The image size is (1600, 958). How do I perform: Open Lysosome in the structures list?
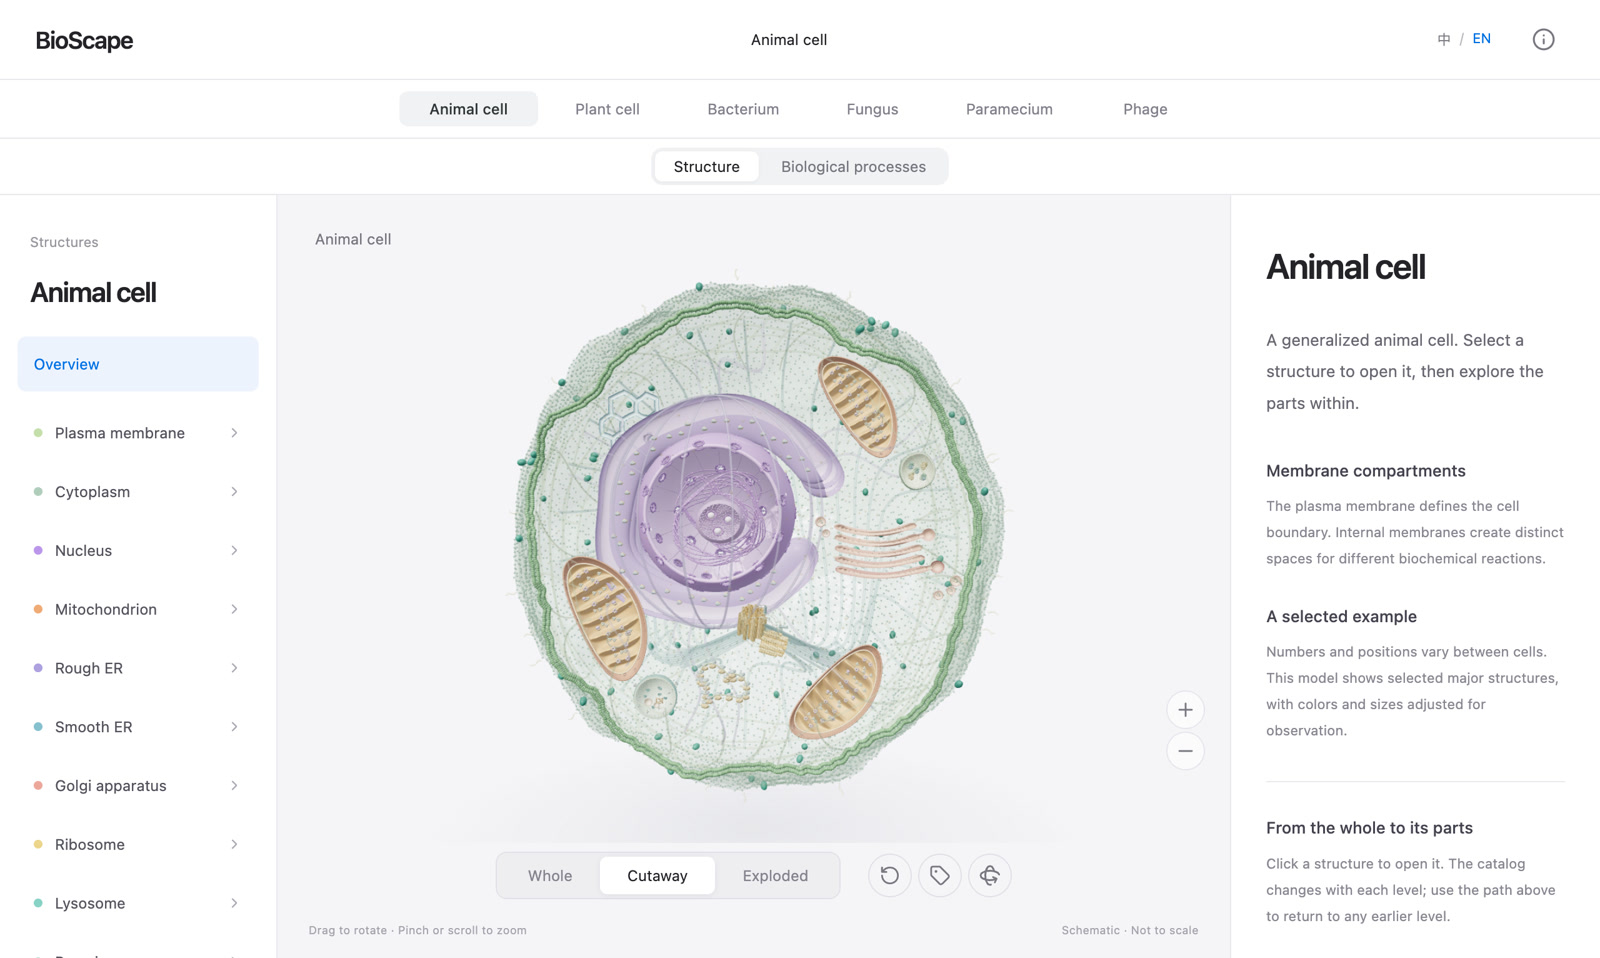[138, 903]
